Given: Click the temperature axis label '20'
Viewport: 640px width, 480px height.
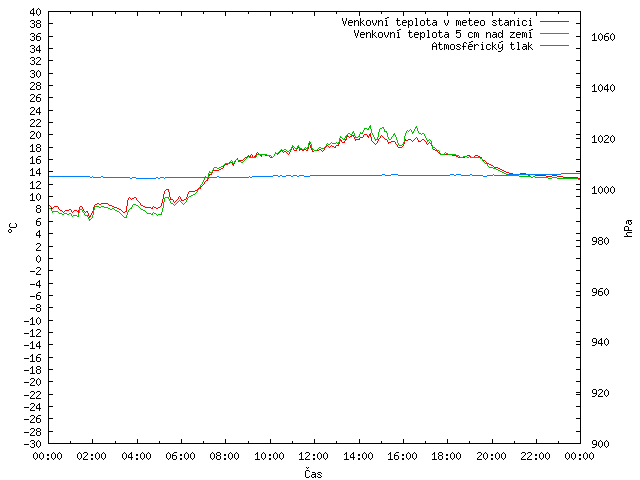Looking at the screenshot, I should [x=36, y=135].
